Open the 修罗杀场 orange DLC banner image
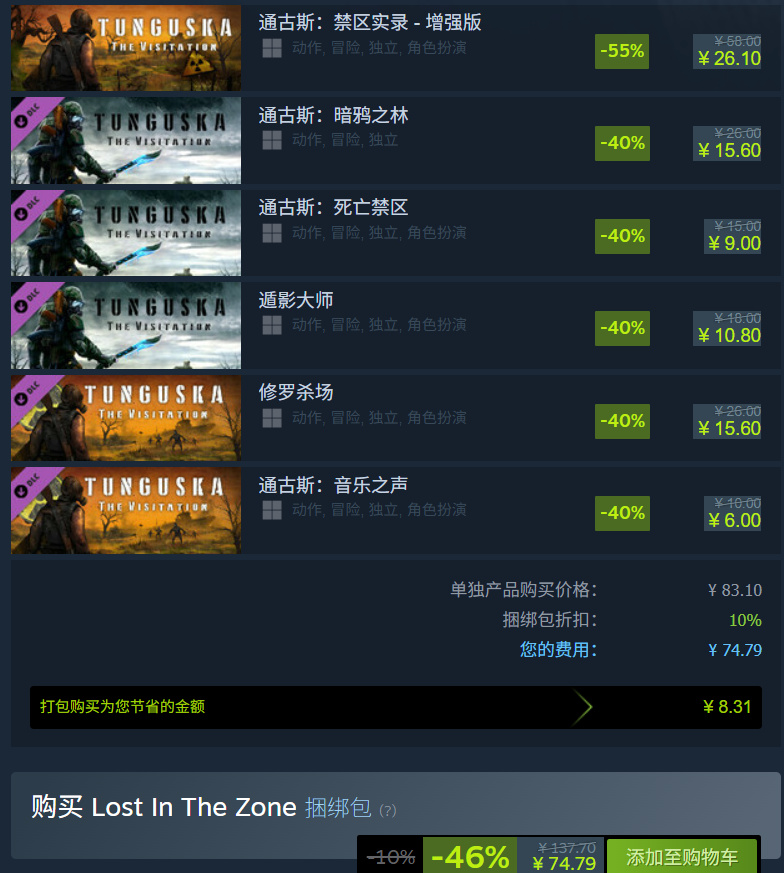Viewport: 784px width, 873px height. (x=126, y=418)
